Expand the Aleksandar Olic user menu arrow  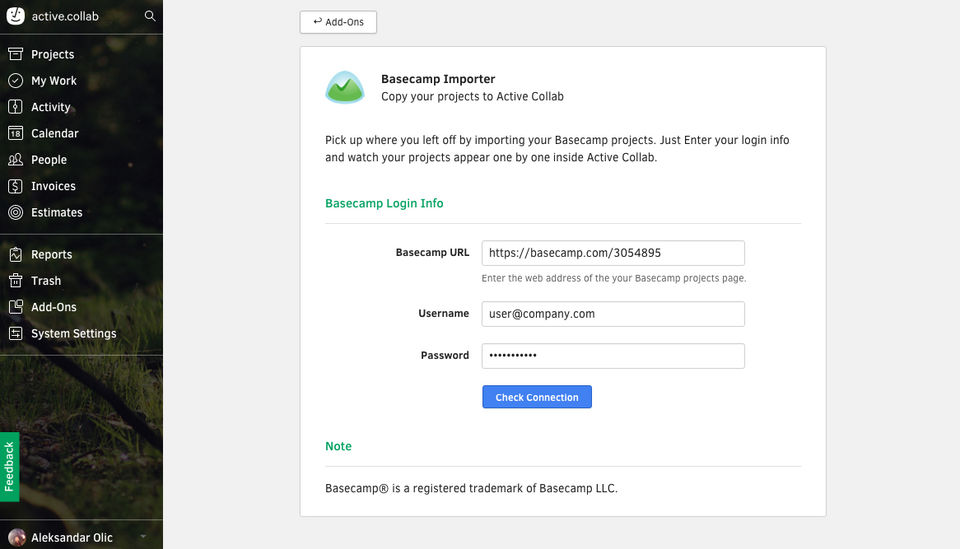(143, 537)
